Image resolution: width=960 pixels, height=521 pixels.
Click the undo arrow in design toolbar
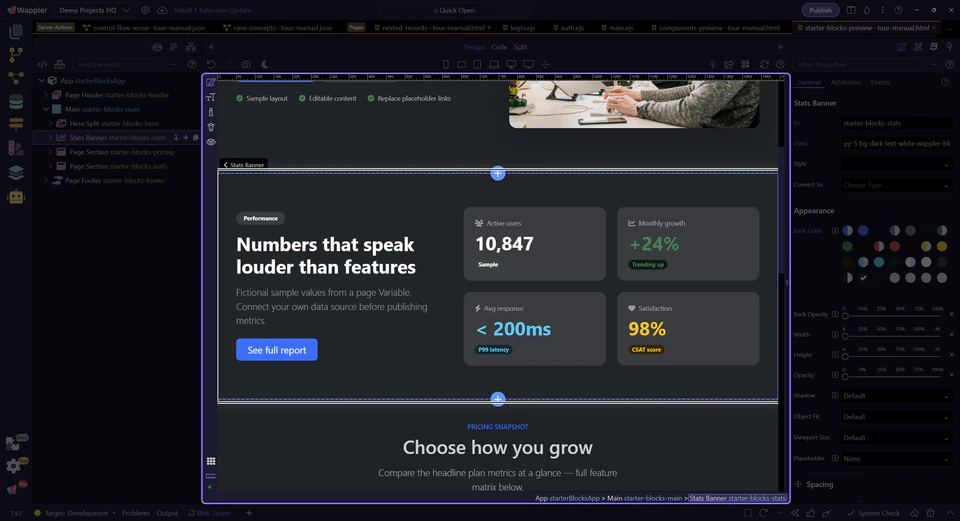click(211, 64)
